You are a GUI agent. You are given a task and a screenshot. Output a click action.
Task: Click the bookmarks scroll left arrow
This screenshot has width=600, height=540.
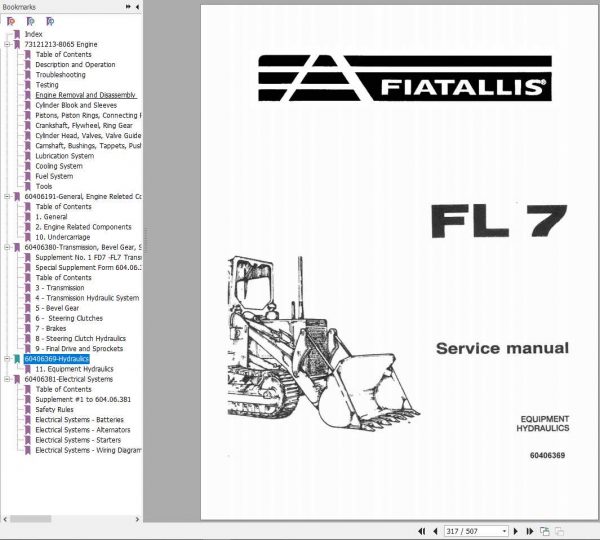tap(5, 519)
